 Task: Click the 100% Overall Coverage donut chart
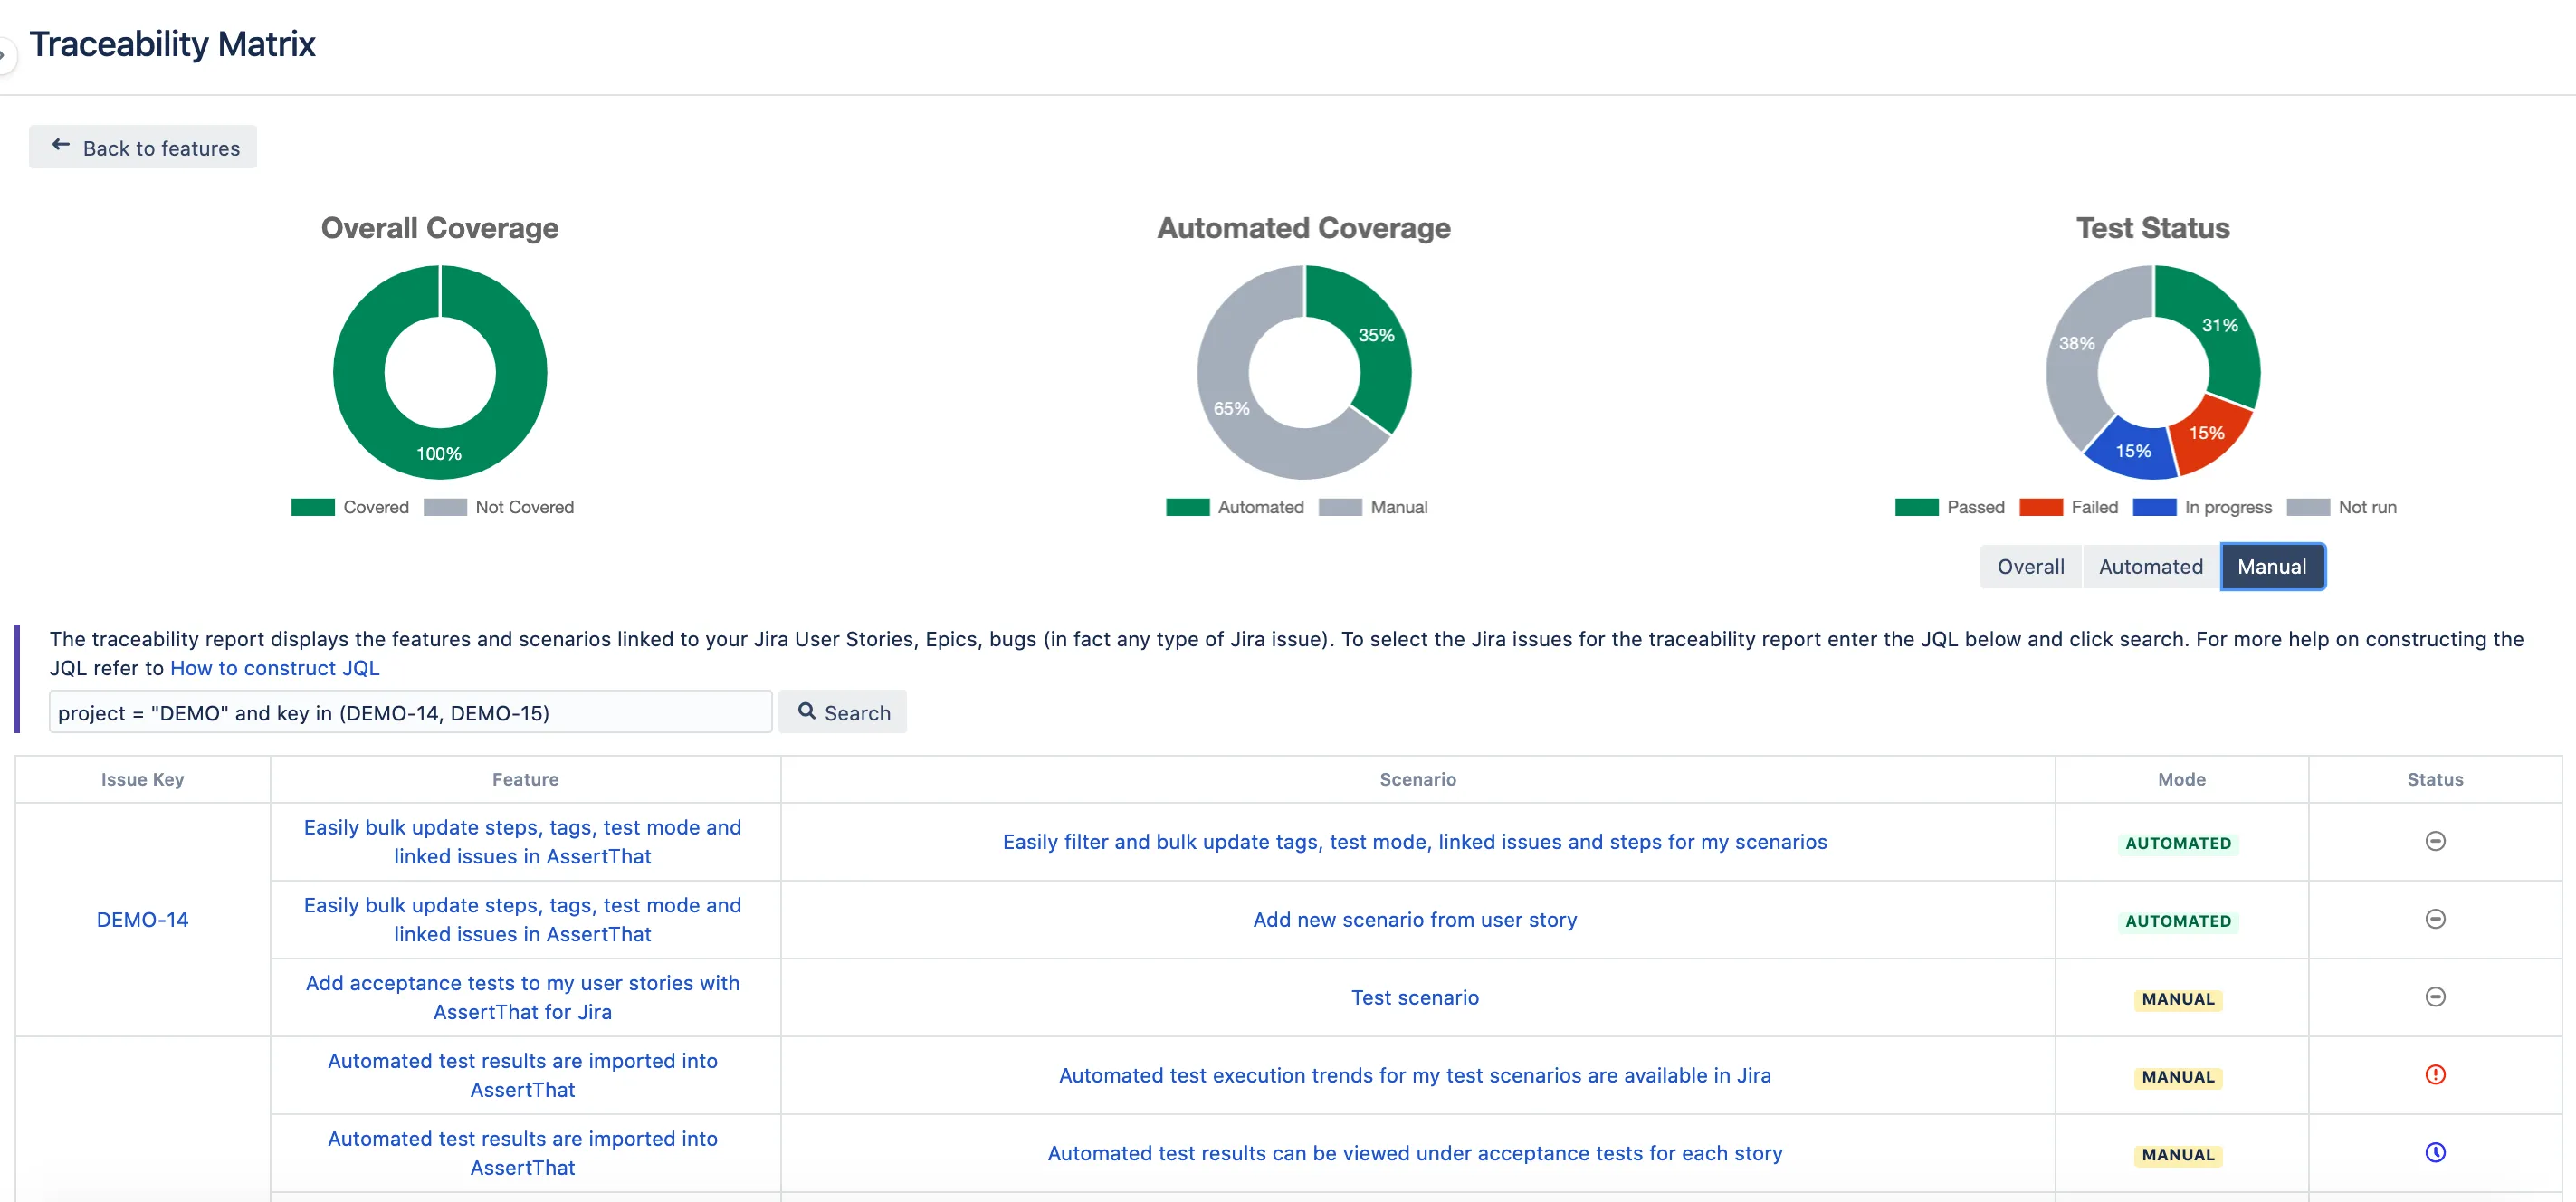(x=440, y=452)
